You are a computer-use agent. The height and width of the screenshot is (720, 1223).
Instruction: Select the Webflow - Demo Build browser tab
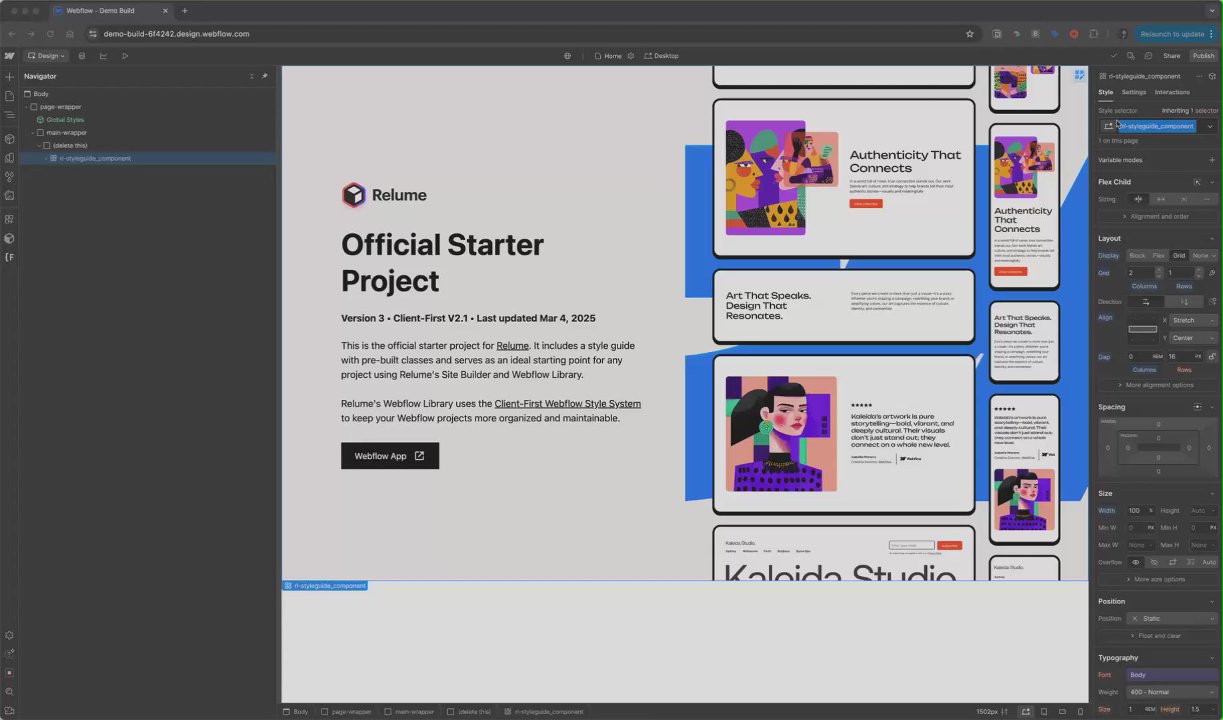[110, 10]
